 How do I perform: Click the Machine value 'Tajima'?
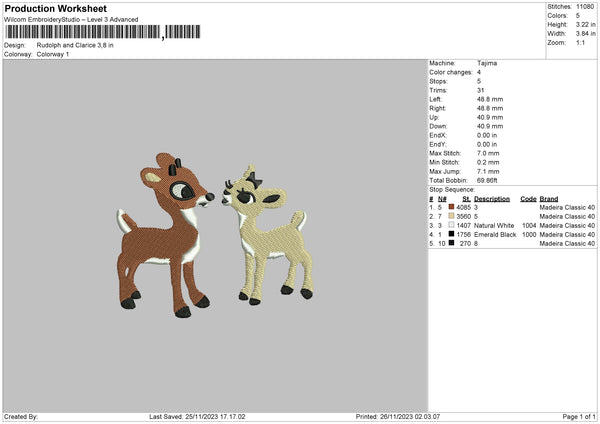pyautogui.click(x=487, y=63)
